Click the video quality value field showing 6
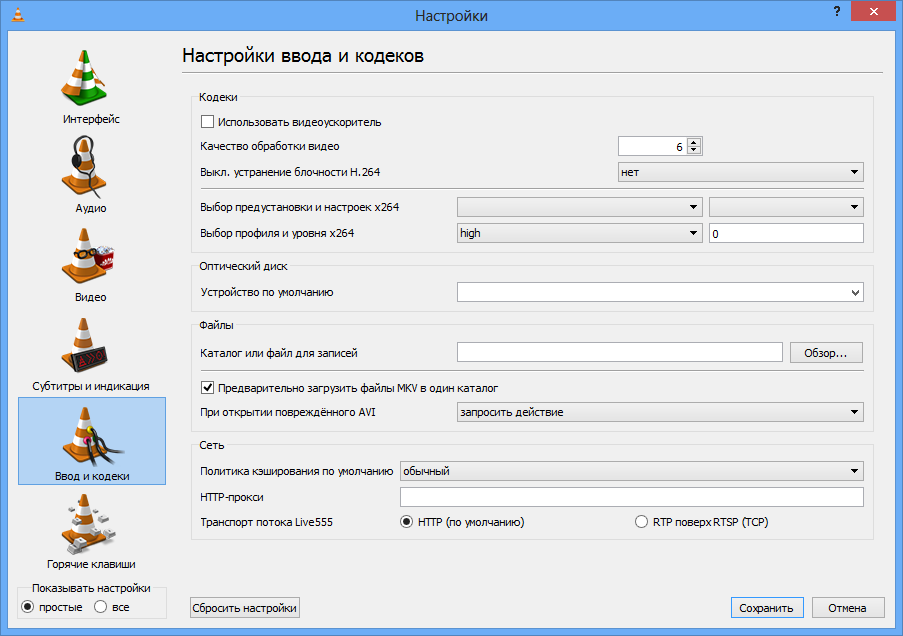Viewport: 903px width, 636px height. (652, 146)
